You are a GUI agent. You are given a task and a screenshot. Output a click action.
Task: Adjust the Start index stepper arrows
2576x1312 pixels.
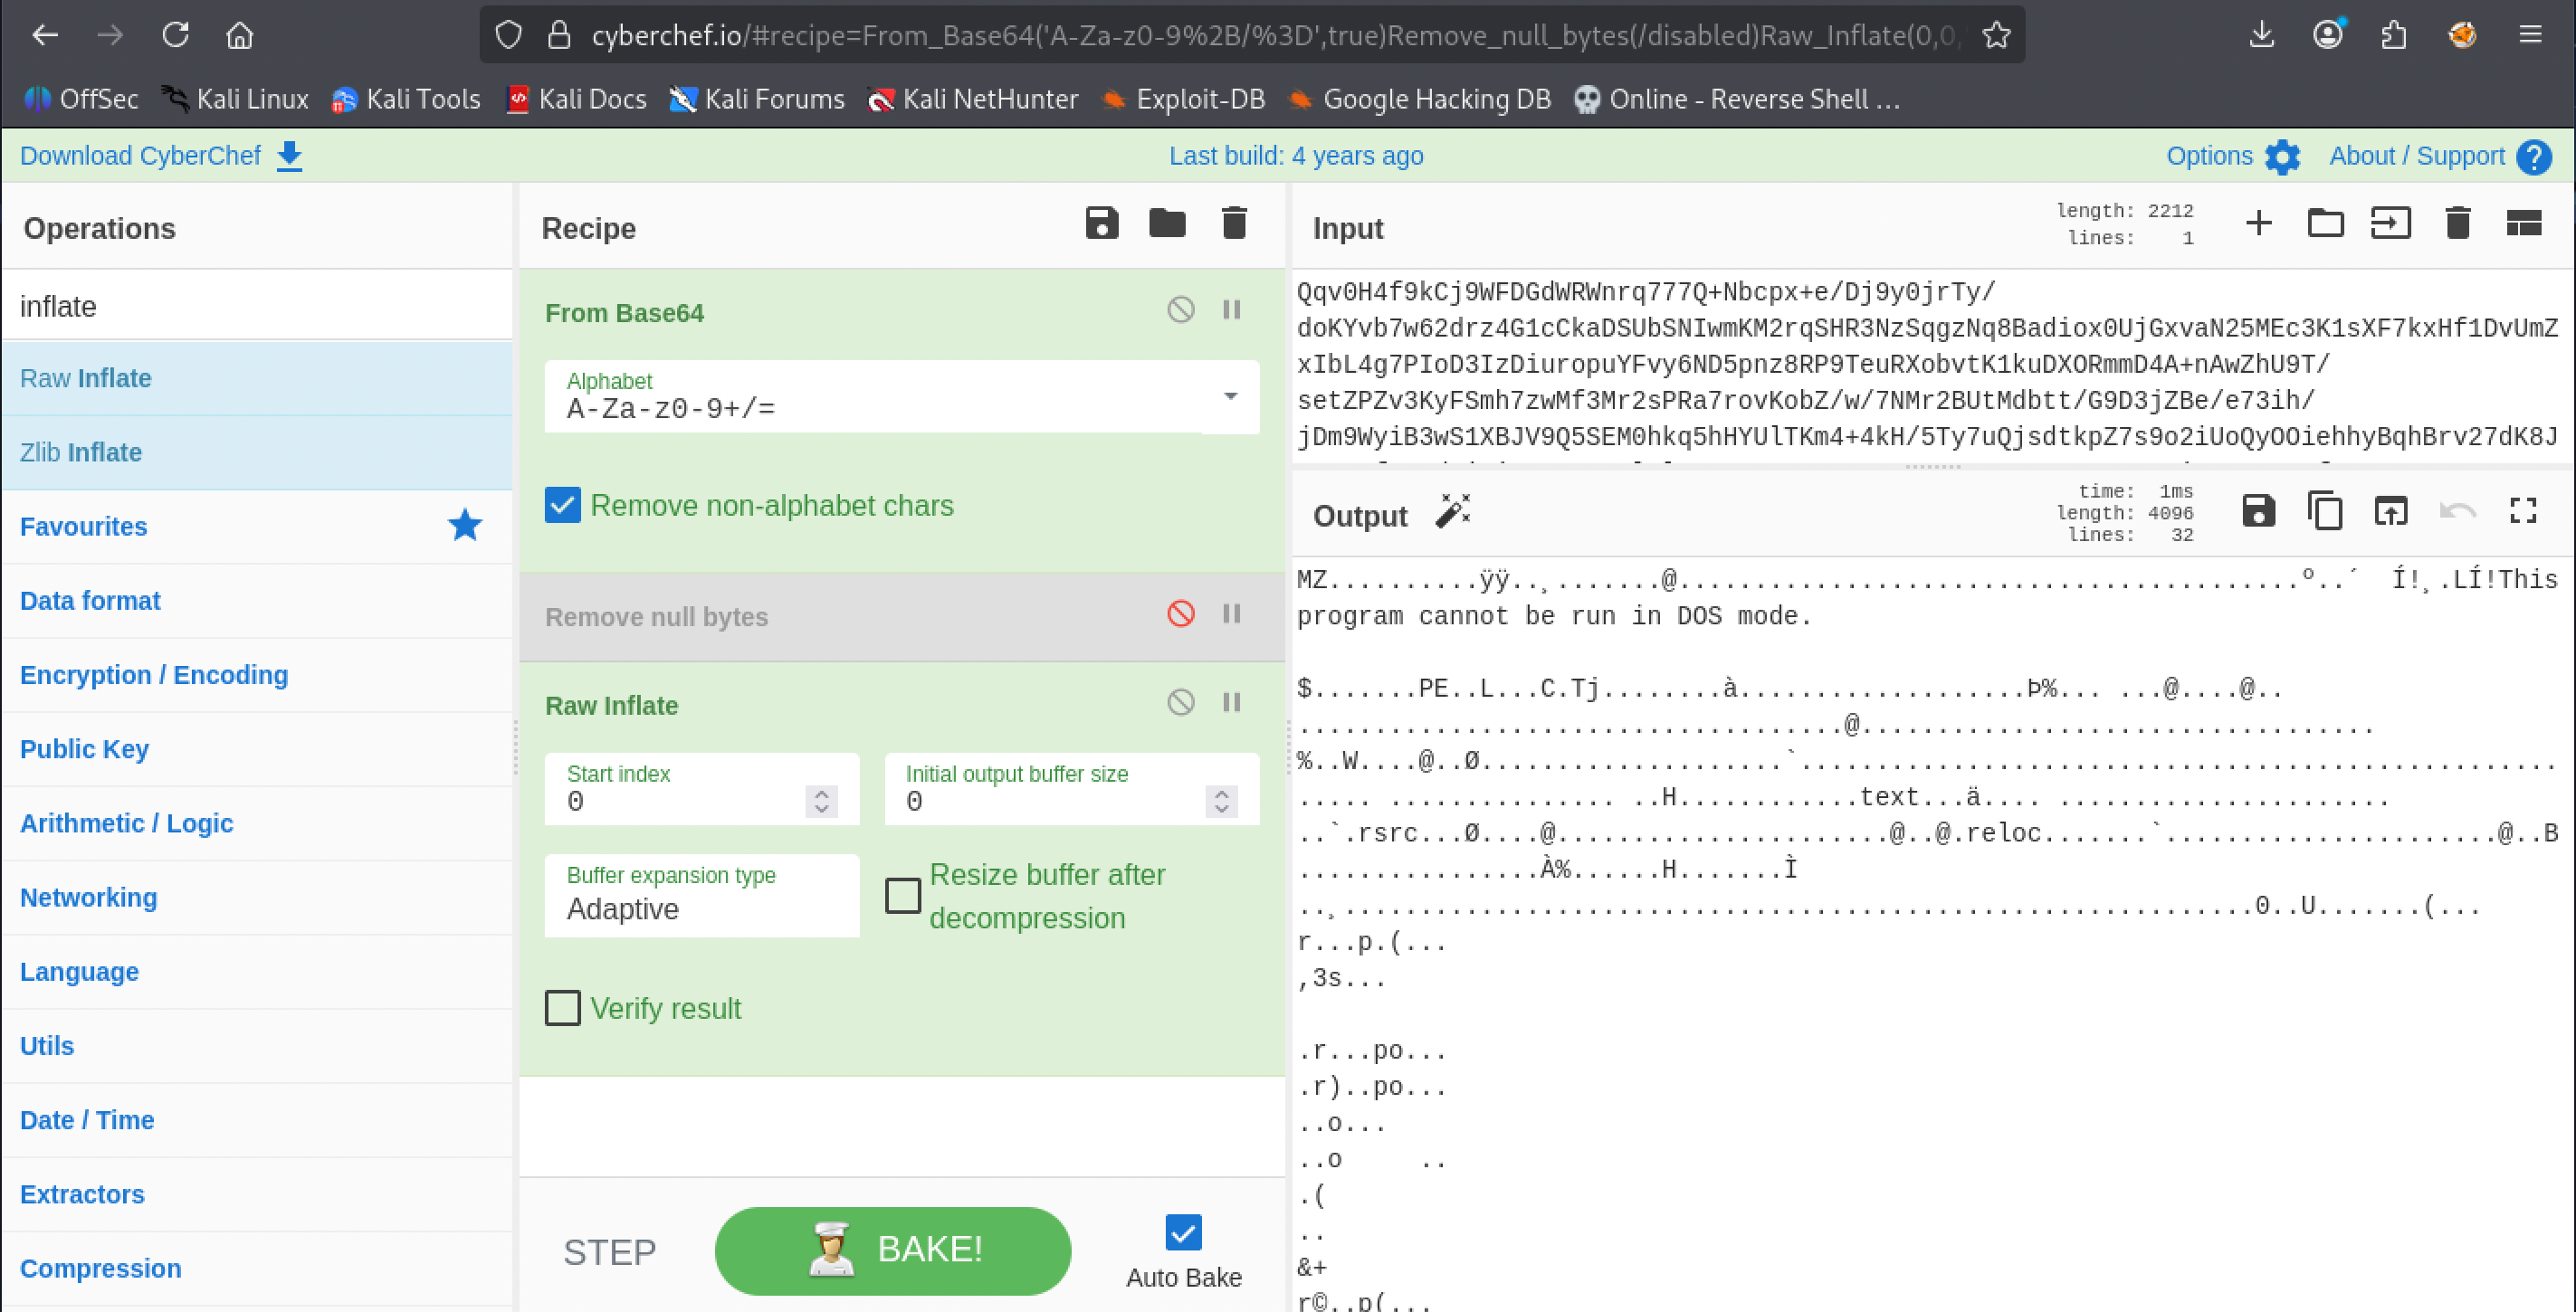click(821, 801)
